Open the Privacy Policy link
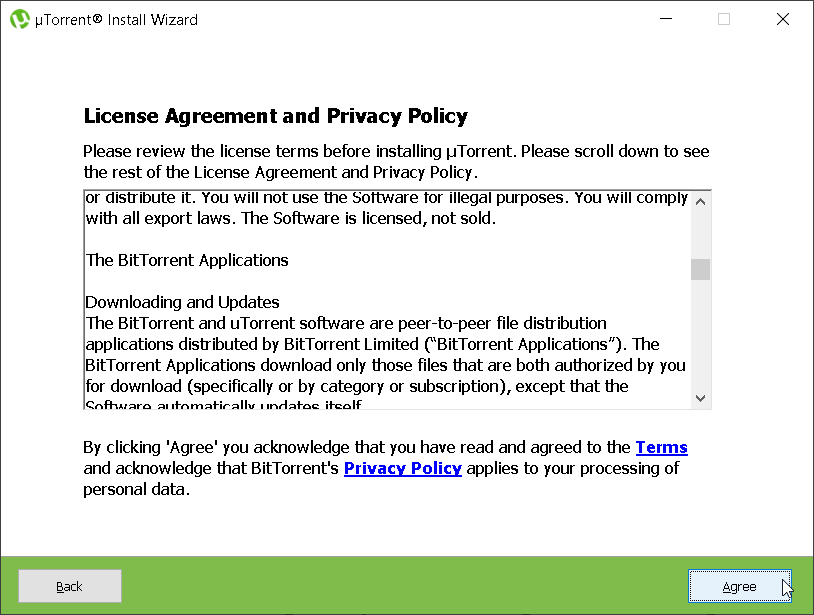The height and width of the screenshot is (615, 814). click(403, 468)
